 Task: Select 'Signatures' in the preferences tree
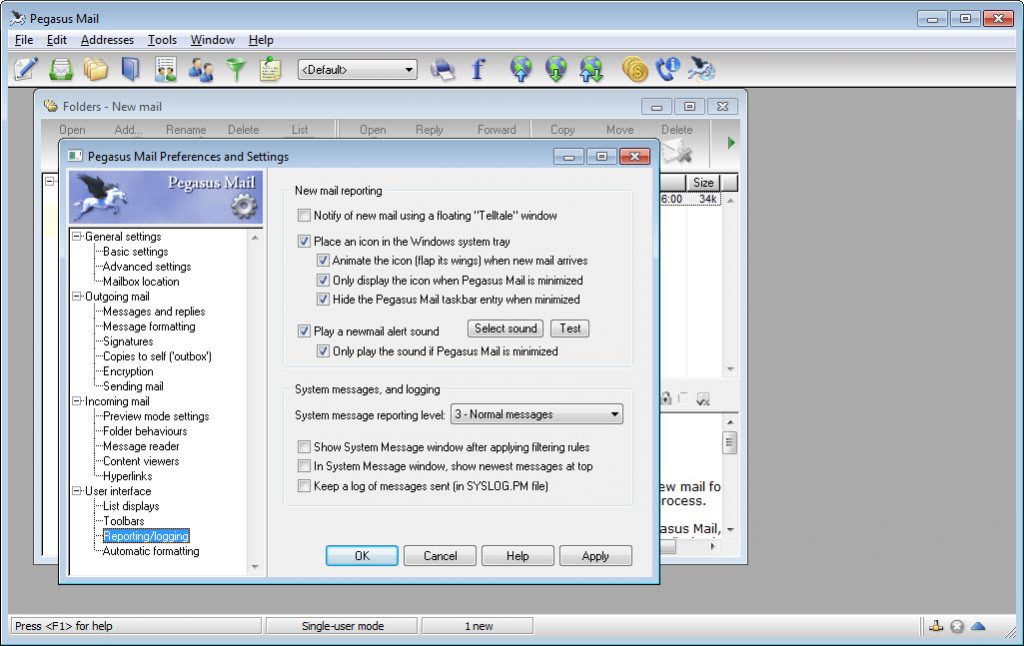[x=128, y=341]
